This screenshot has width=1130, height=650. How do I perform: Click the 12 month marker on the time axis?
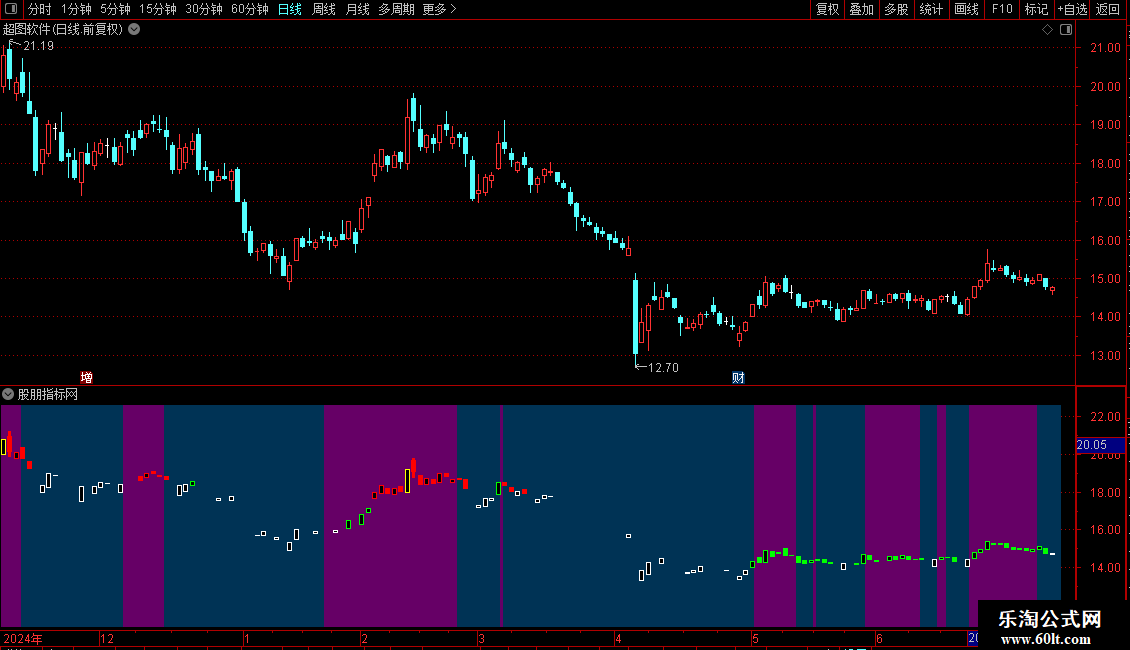pos(107,638)
